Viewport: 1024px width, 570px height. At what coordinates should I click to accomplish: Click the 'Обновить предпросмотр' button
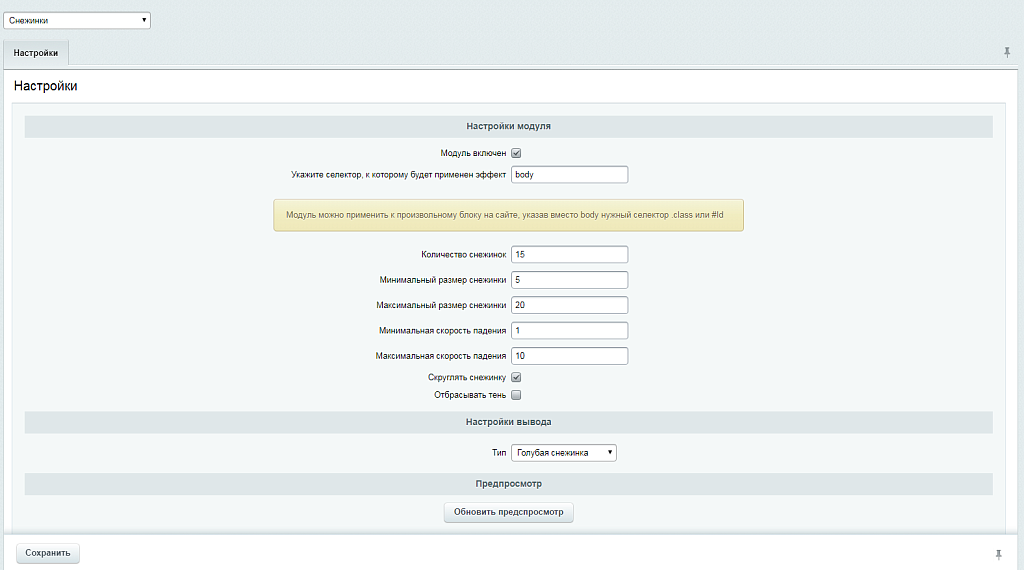click(x=508, y=512)
